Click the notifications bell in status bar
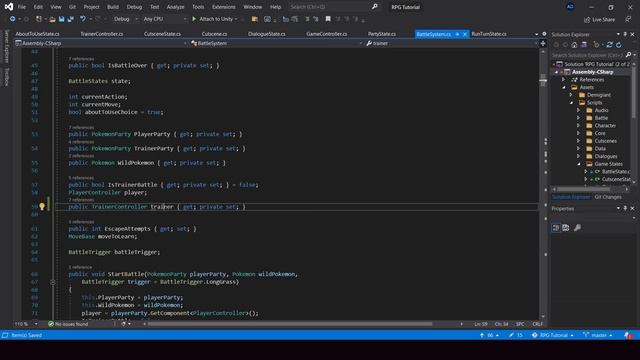The image size is (640, 360). tap(628, 335)
